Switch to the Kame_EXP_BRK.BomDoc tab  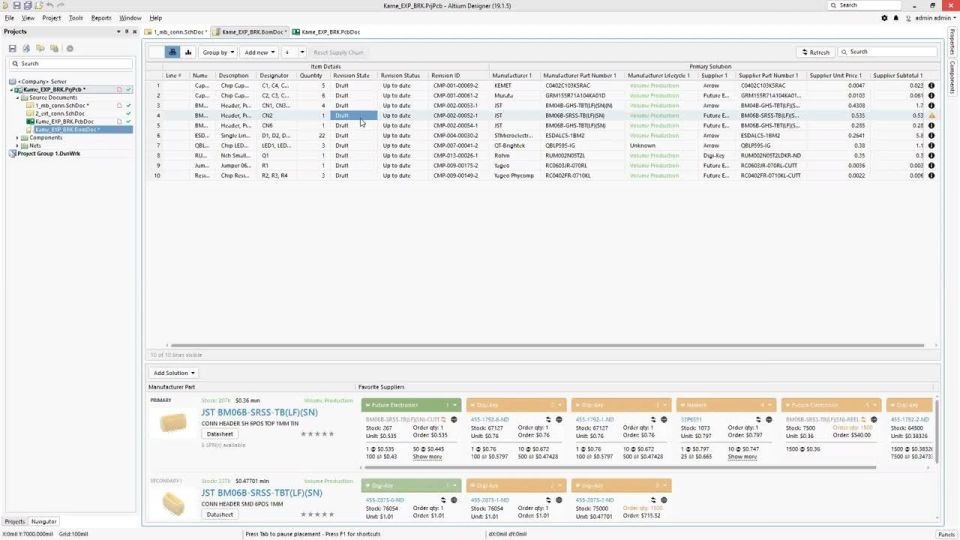(250, 32)
